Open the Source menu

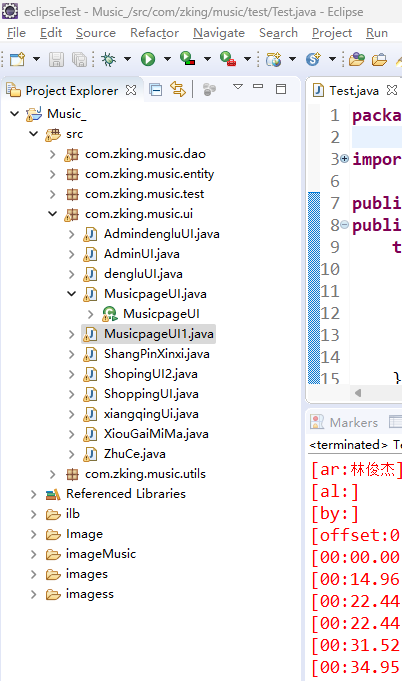(x=96, y=33)
